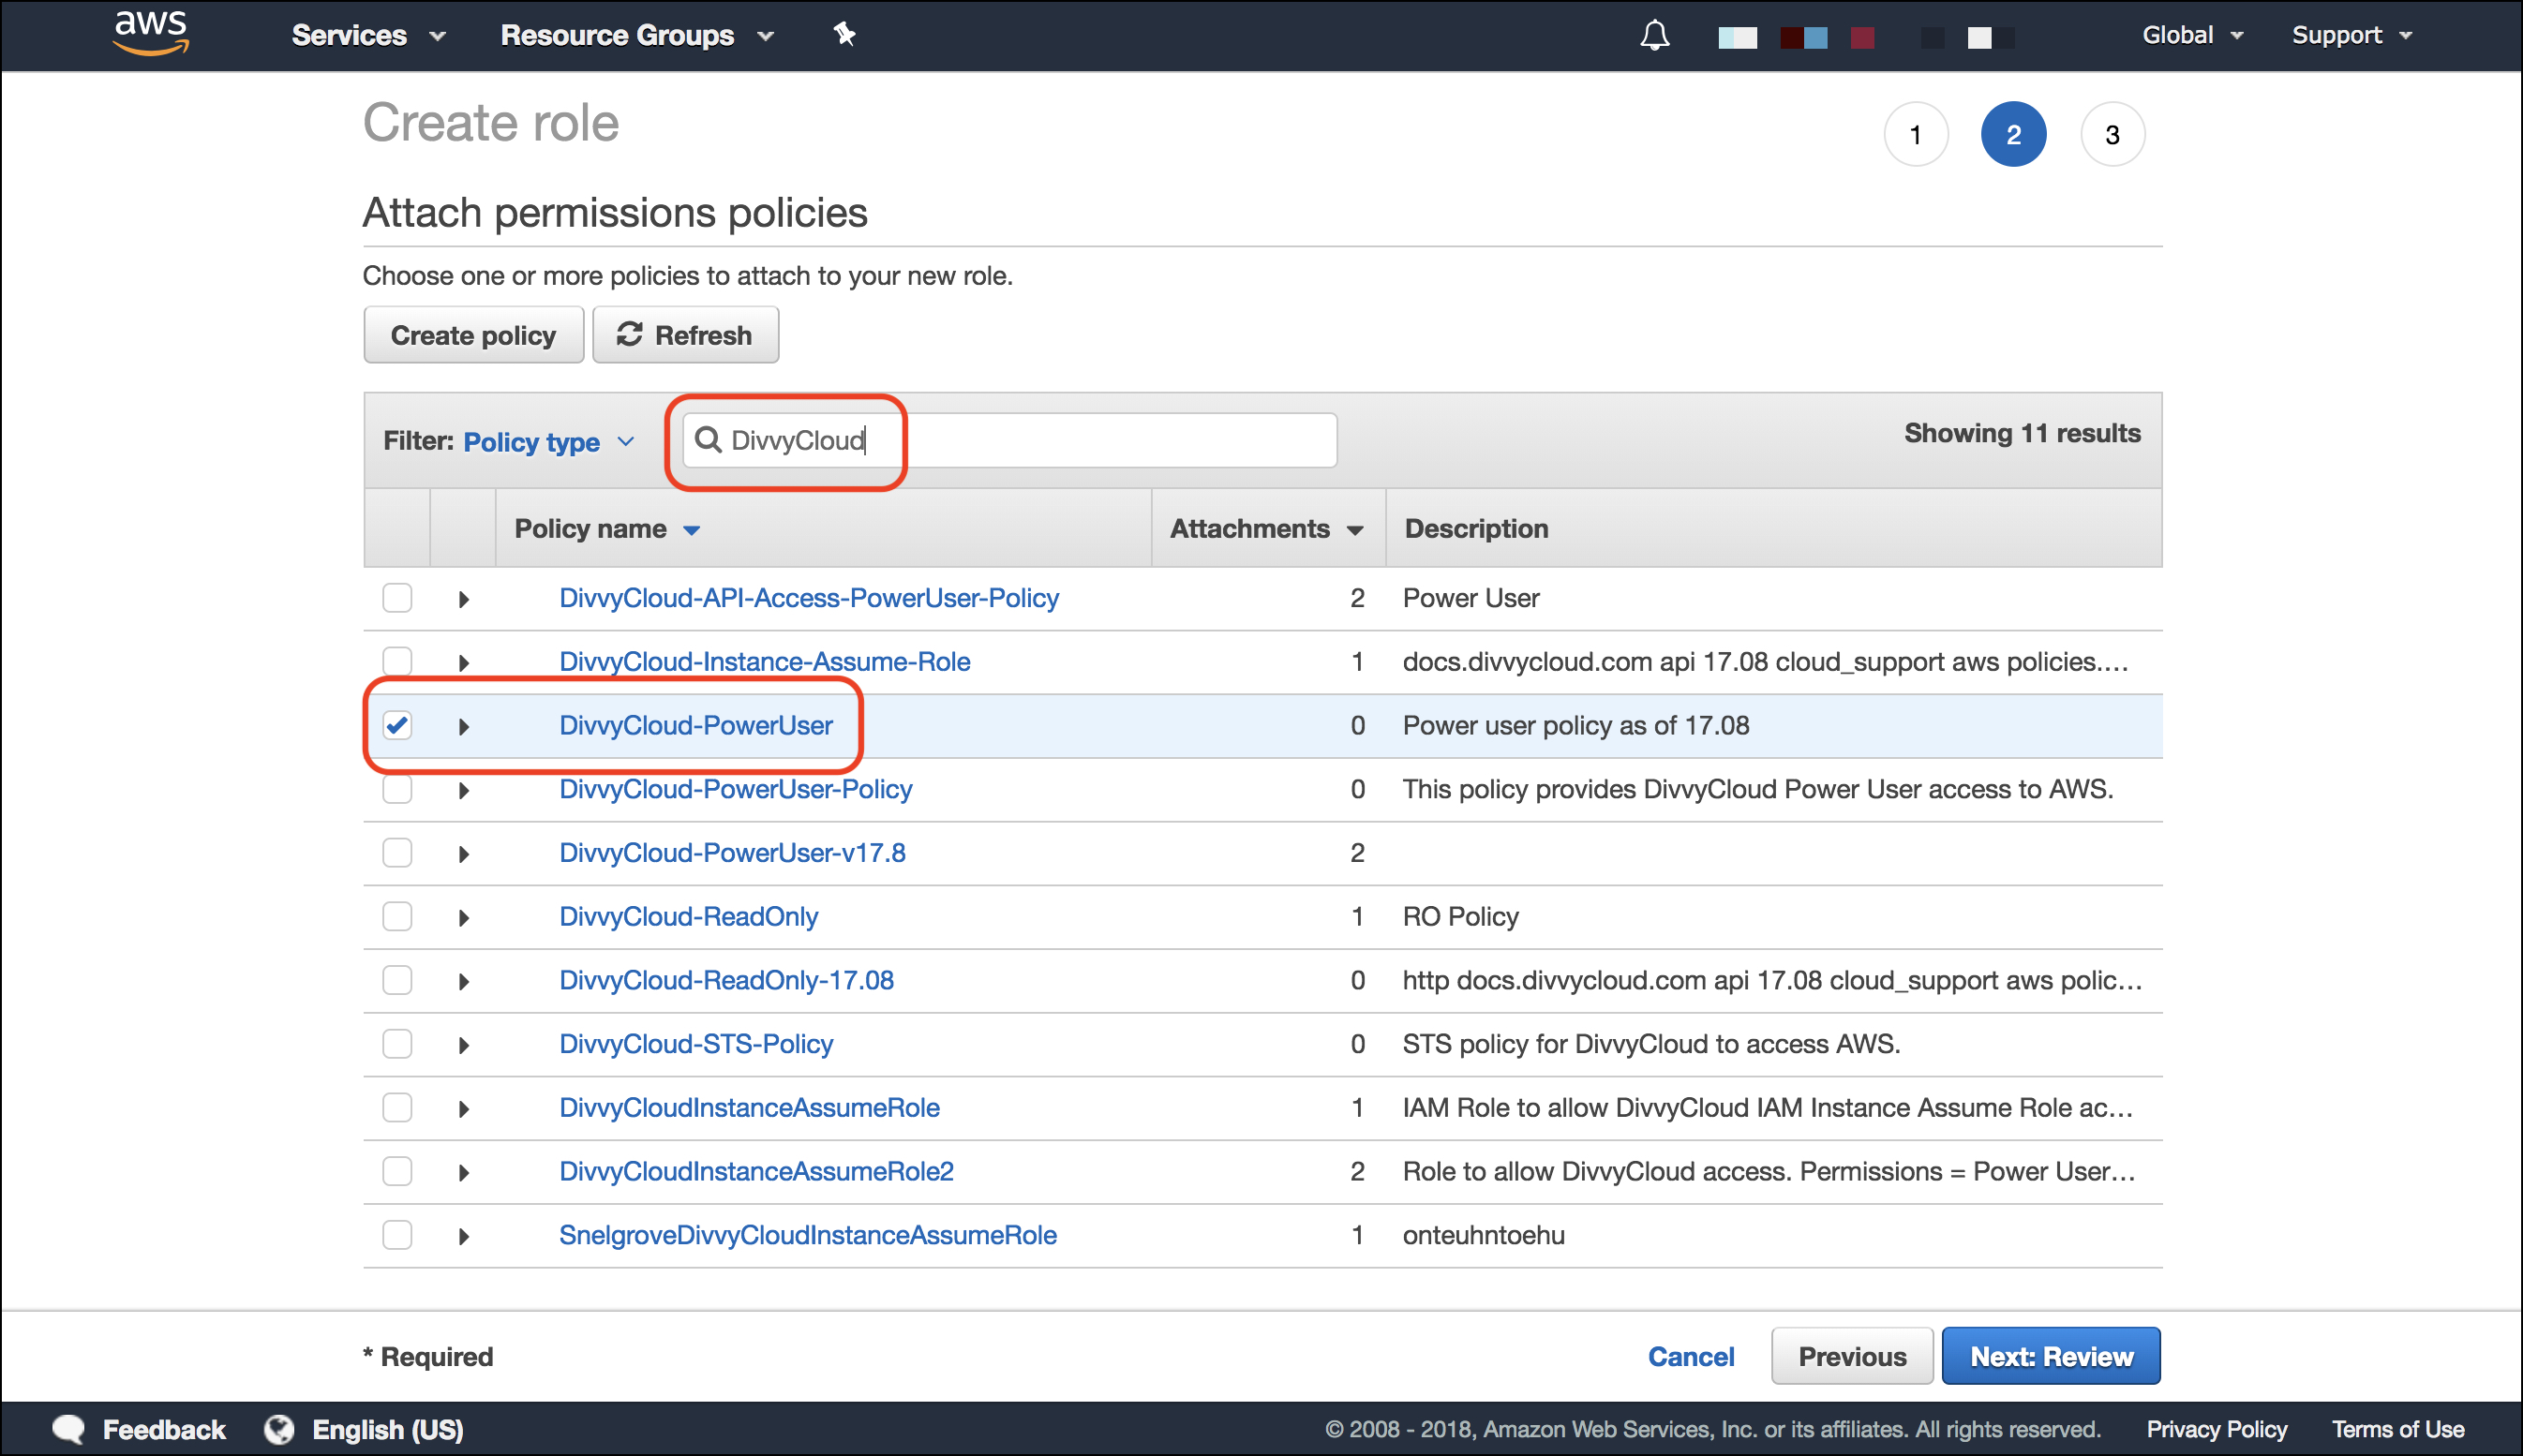Screen dimensions: 2523x1456
Task: Check the DivvyCloud-Instance-Assume-Role checkbox
Action: coord(397,661)
